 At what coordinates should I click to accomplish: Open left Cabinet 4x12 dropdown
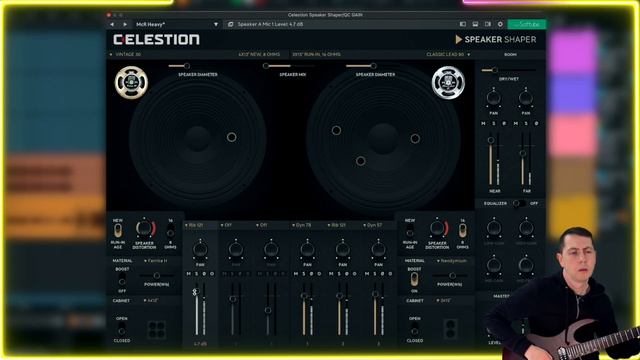point(151,300)
